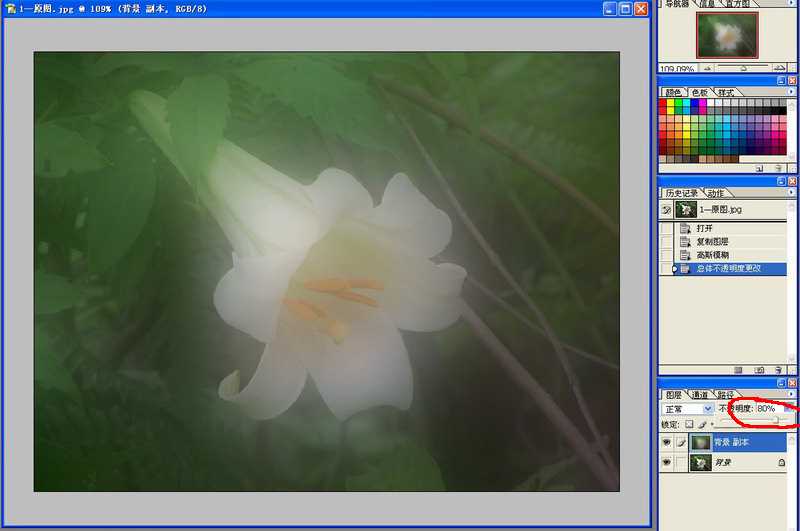Toggle lock transparent pixels checkbox
The image size is (800, 531).
click(x=689, y=424)
